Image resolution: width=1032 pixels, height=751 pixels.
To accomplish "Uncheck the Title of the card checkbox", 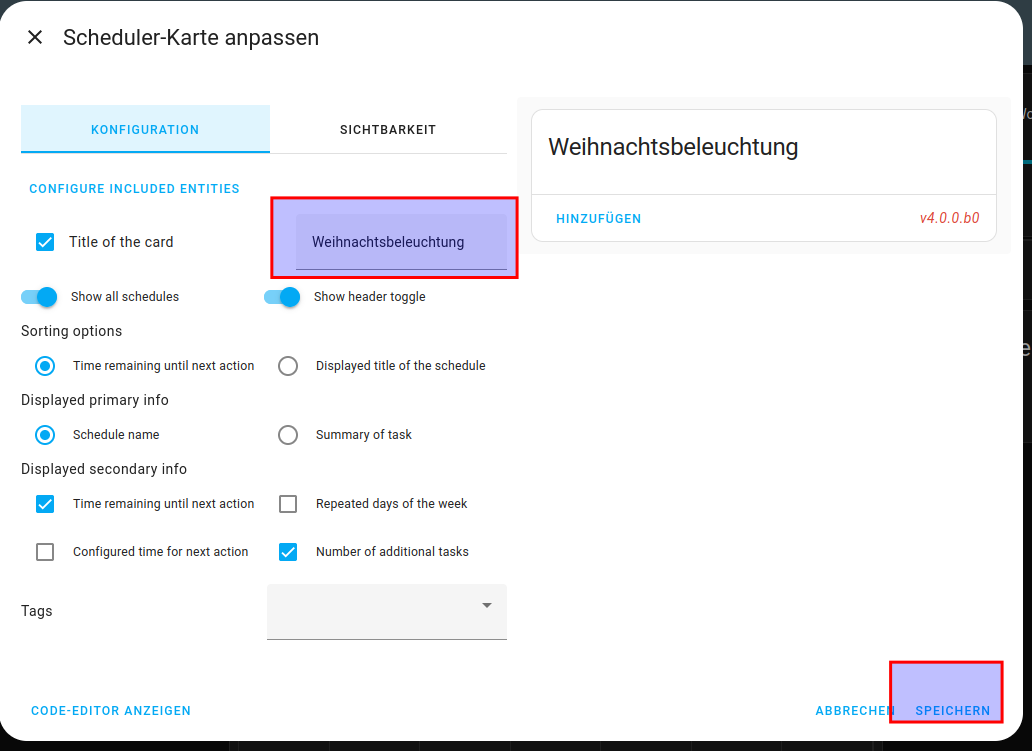I will (x=45, y=242).
